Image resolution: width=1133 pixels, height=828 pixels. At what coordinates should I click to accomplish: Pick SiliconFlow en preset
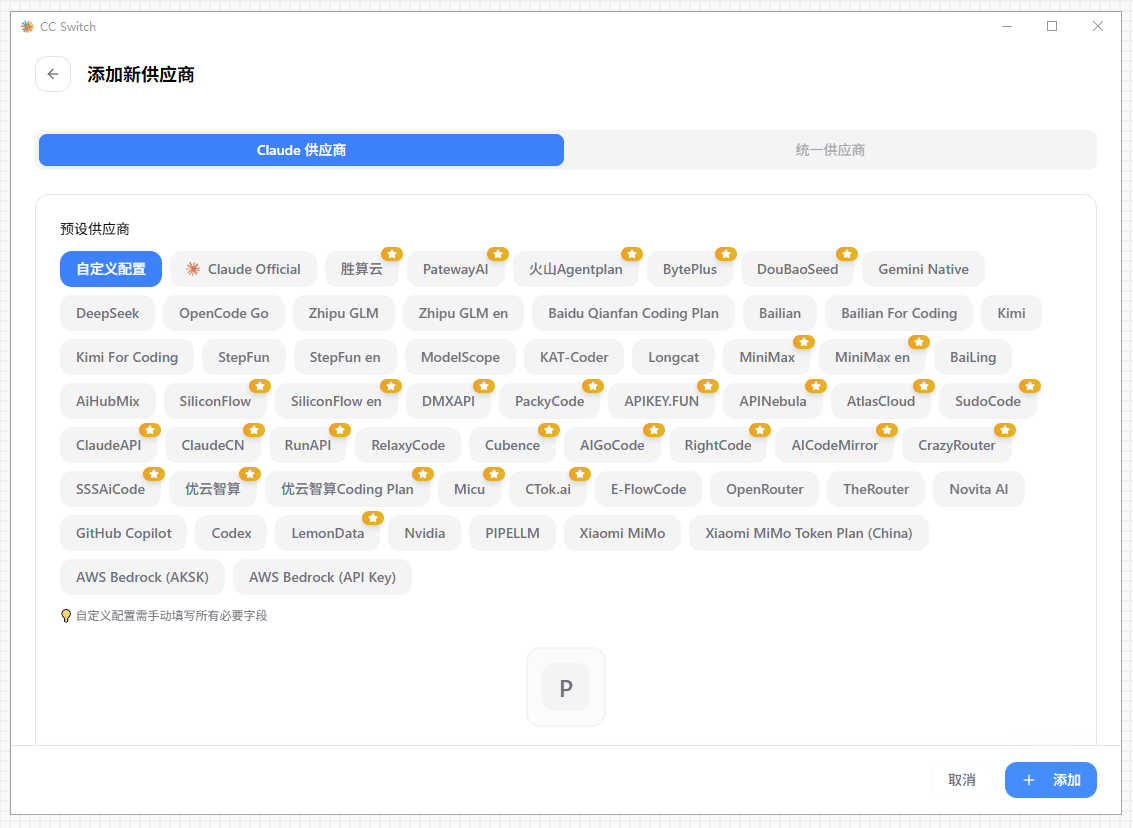336,401
